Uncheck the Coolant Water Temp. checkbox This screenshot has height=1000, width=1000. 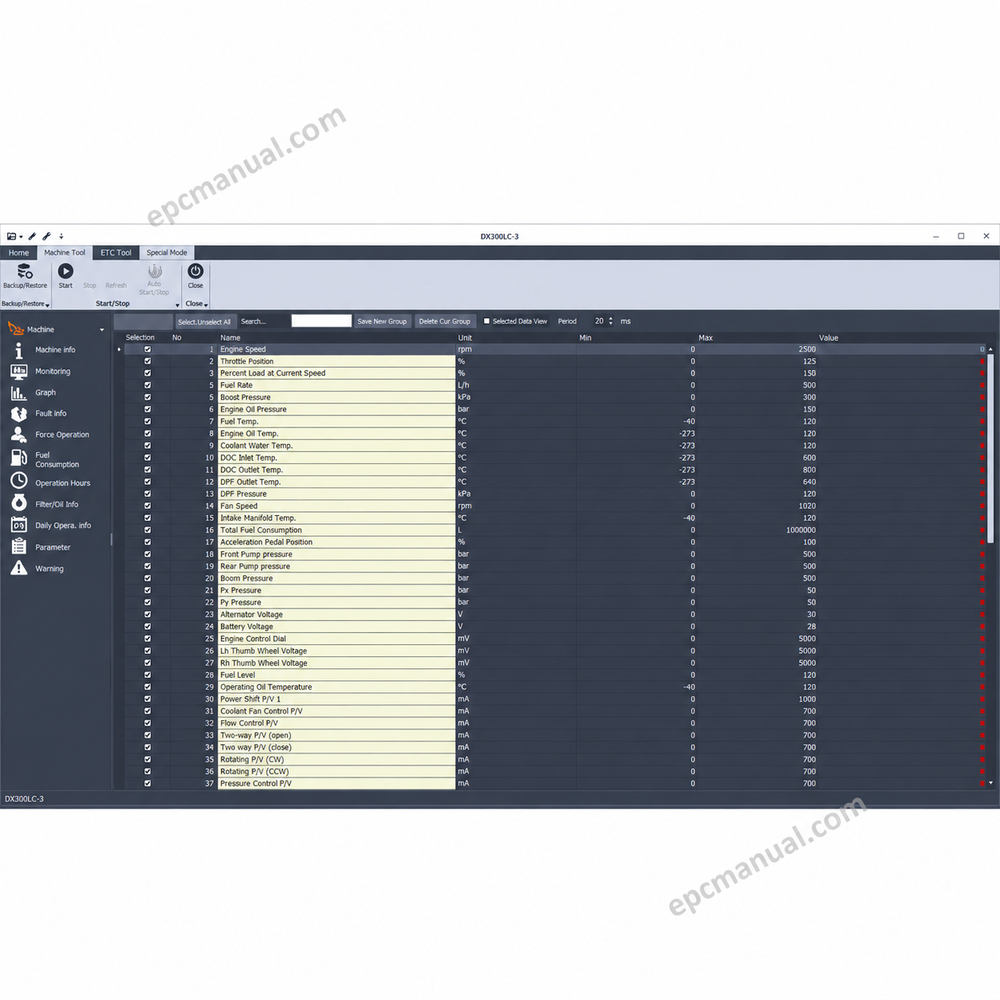147,446
